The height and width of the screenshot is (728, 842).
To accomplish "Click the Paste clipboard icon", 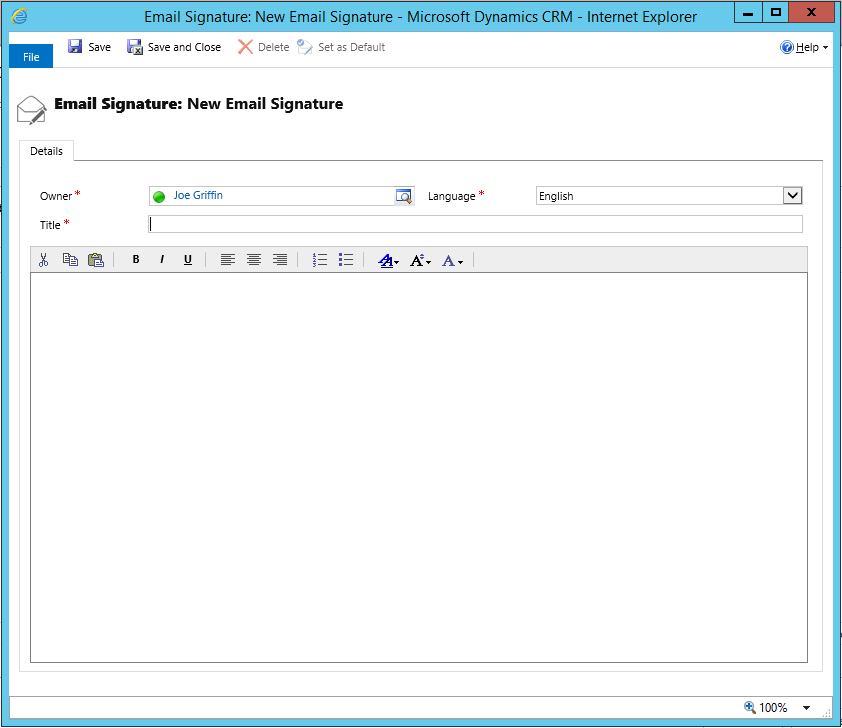I will point(96,260).
